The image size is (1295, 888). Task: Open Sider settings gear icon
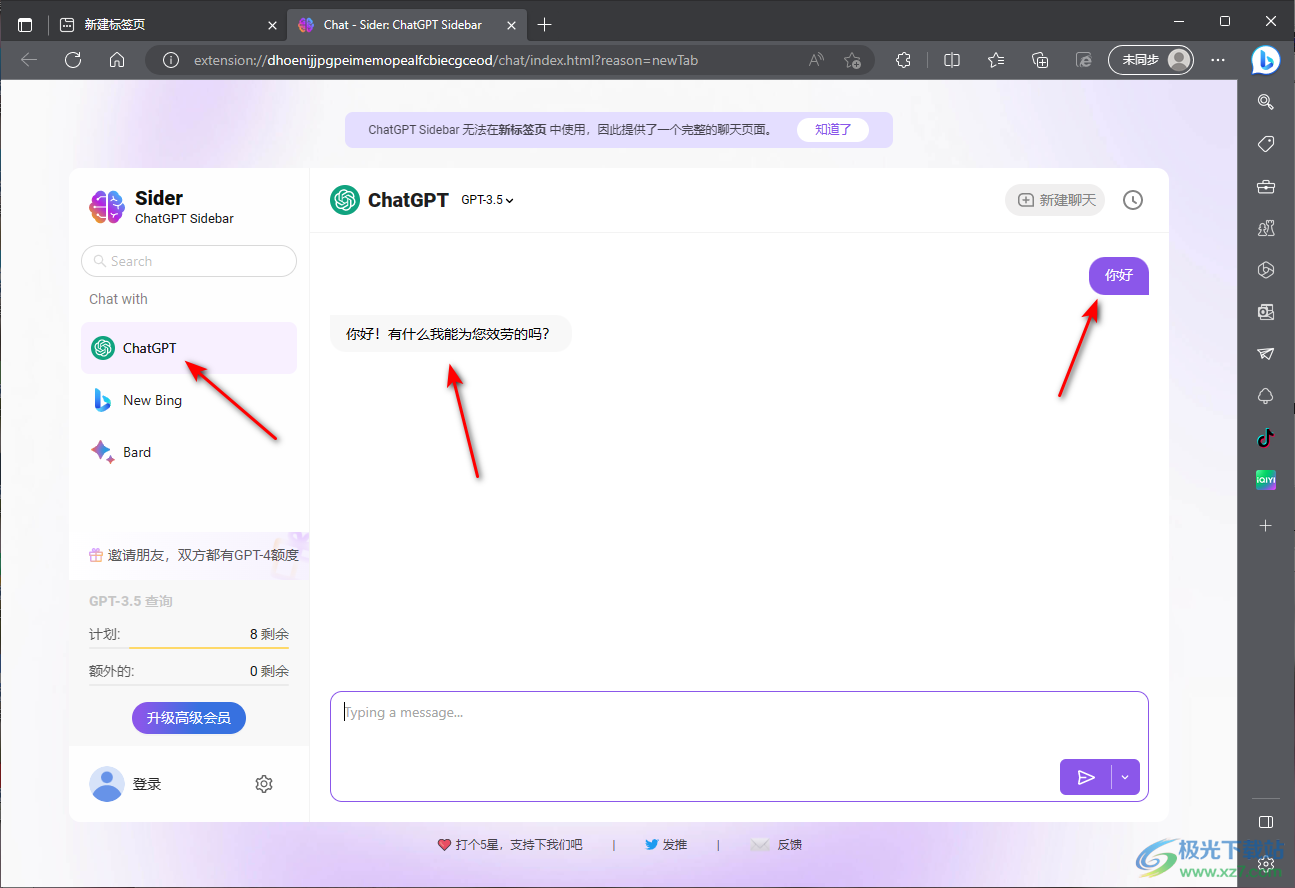tap(264, 784)
